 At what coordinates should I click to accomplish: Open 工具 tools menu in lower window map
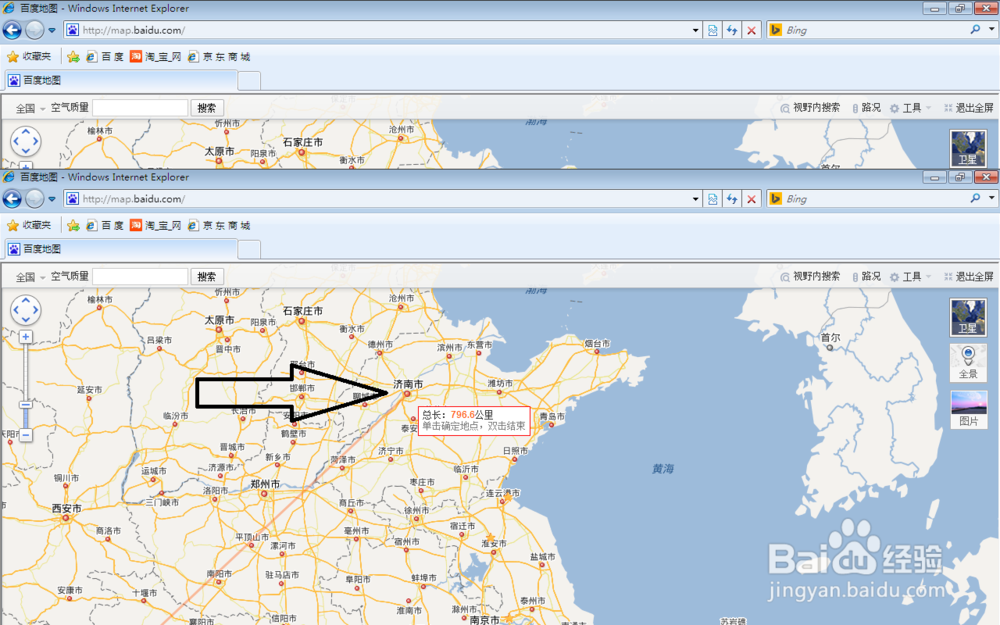point(910,277)
